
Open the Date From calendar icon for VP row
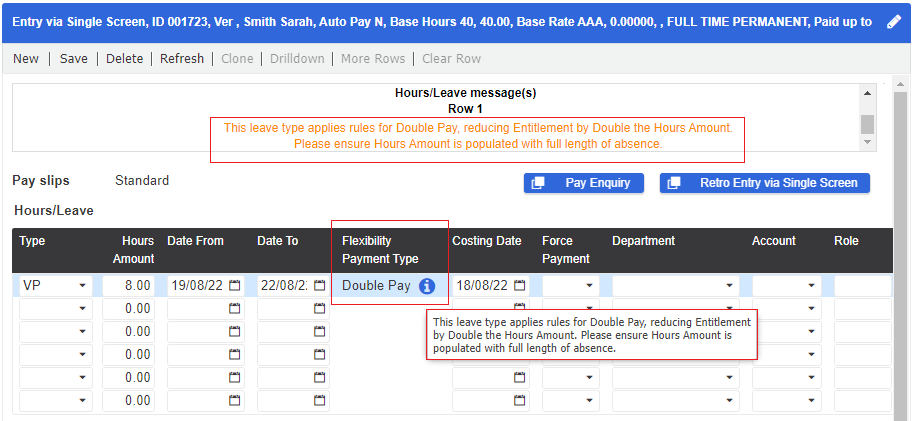pyautogui.click(x=235, y=286)
